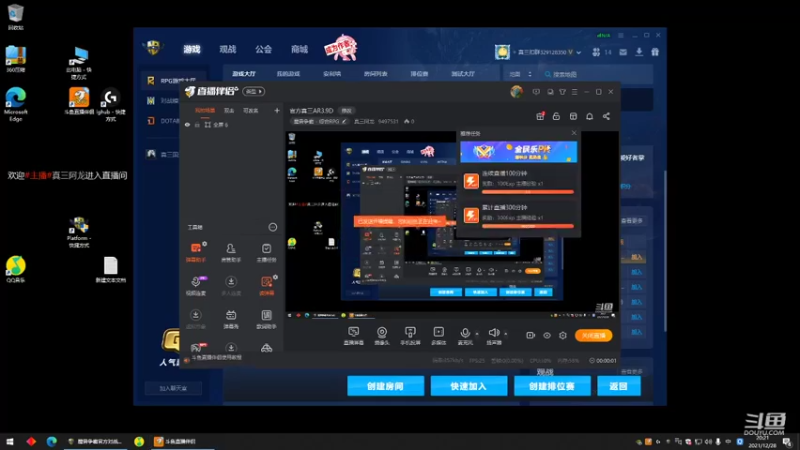This screenshot has height=450, width=800.
Task: Add a 多媒体 media source
Action: 438,336
